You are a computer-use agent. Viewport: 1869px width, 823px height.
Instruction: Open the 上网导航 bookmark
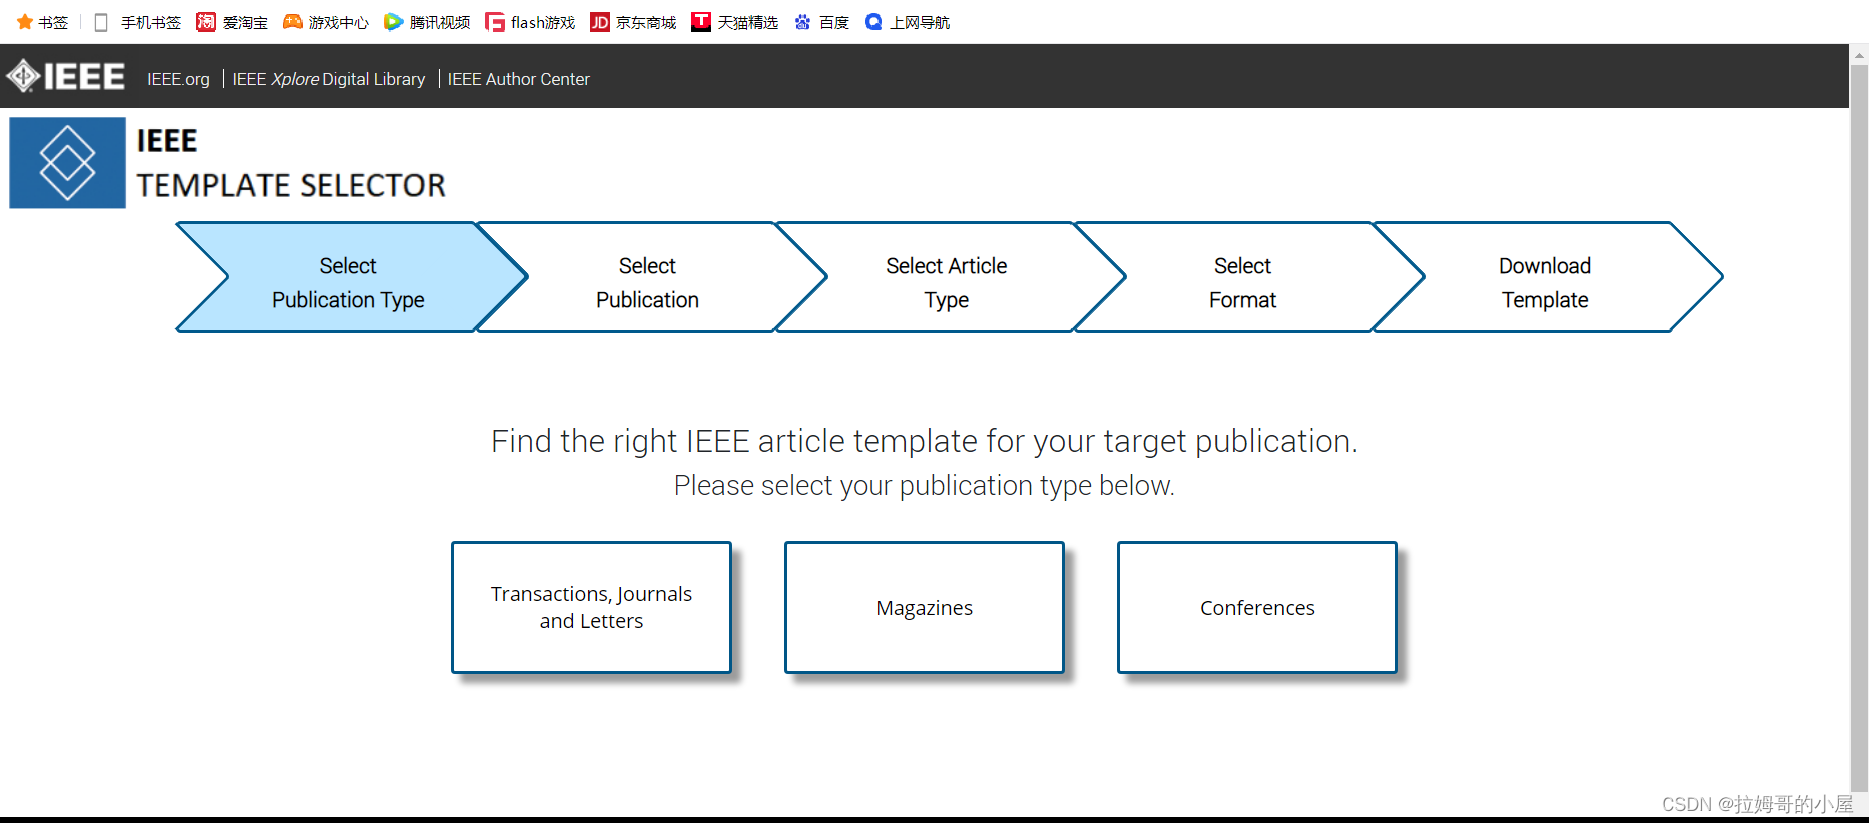907,22
